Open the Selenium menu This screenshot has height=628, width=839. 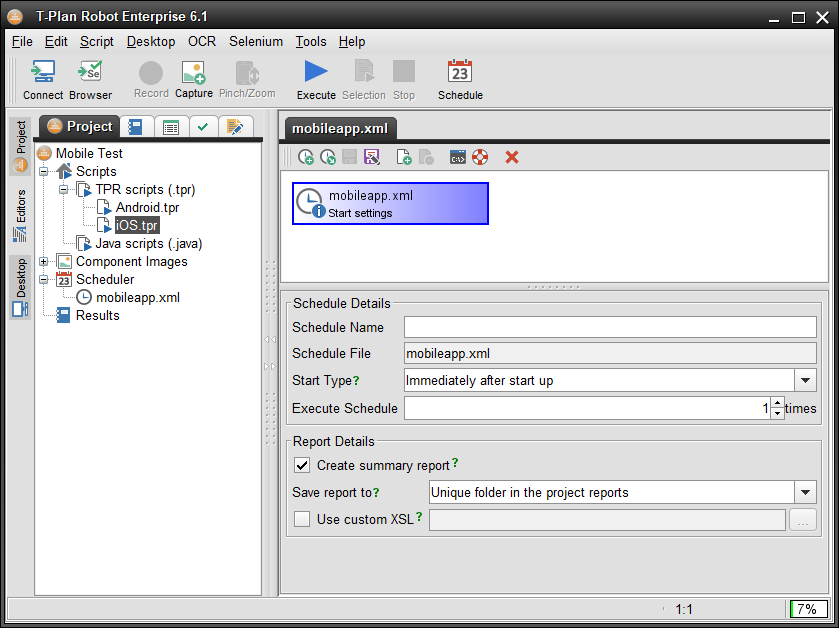point(255,42)
